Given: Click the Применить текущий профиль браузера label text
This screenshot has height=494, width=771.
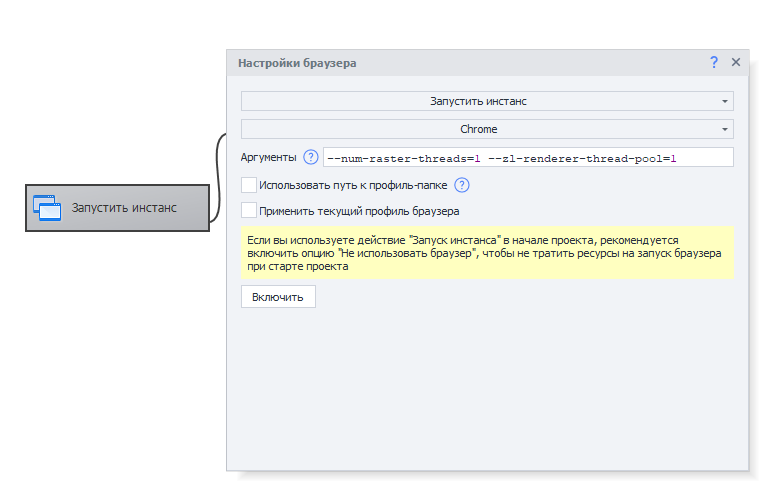Looking at the screenshot, I should point(359,211).
